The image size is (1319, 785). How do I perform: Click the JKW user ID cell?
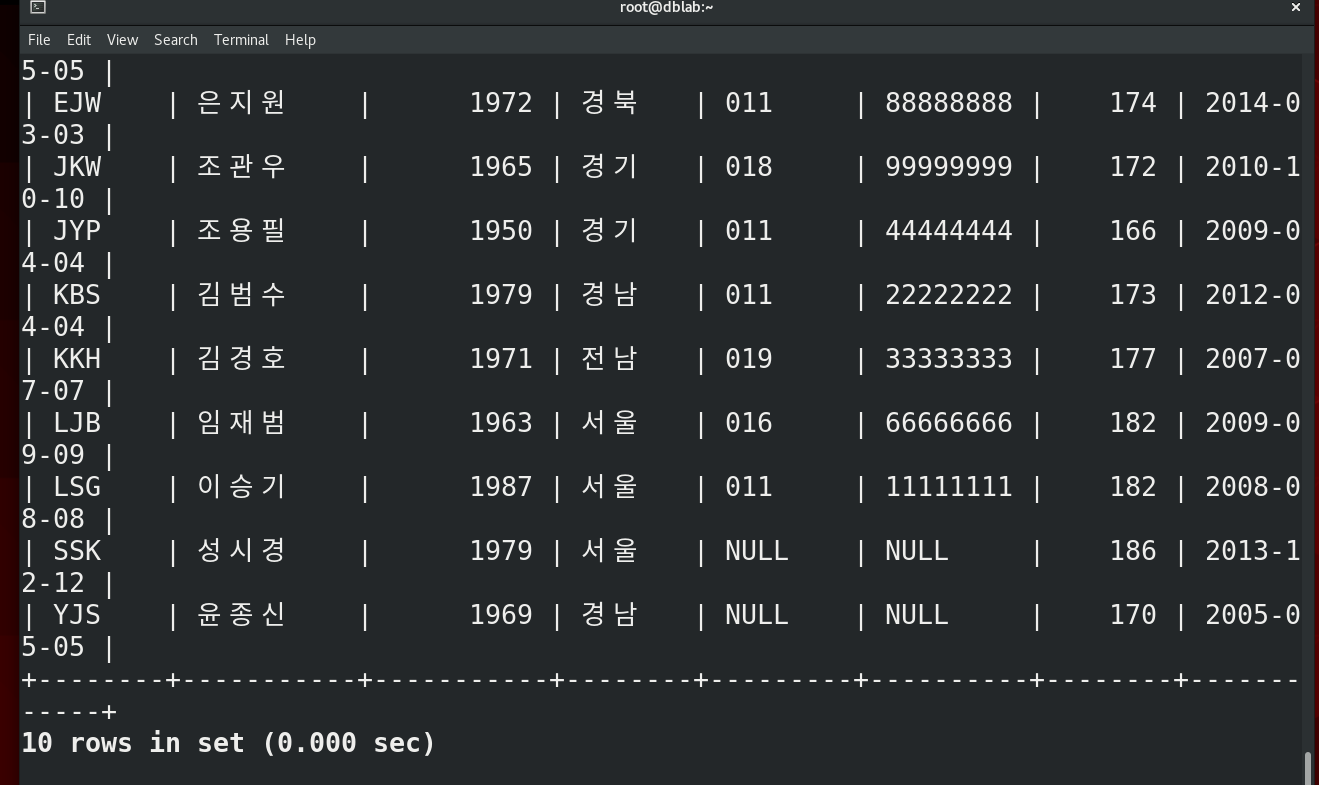tap(77, 167)
